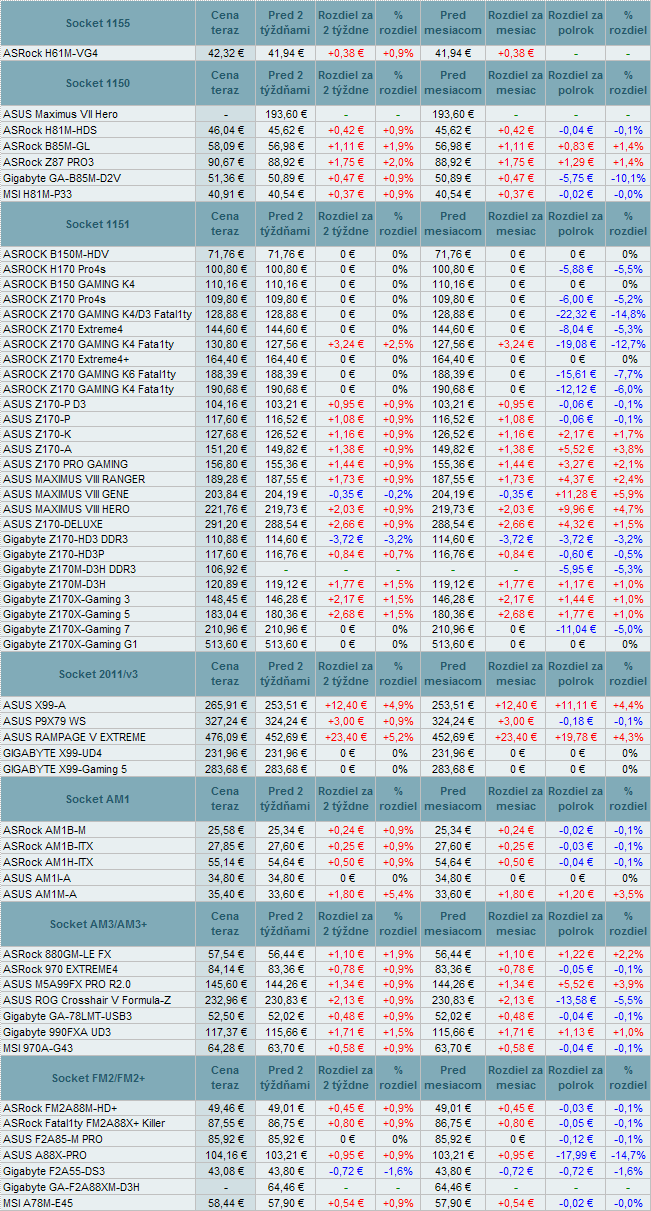Image resolution: width=651 pixels, height=1211 pixels.
Task: Click the -17,99 € value for ASUS A88X-PRO
Action: pyautogui.click(x=575, y=1155)
